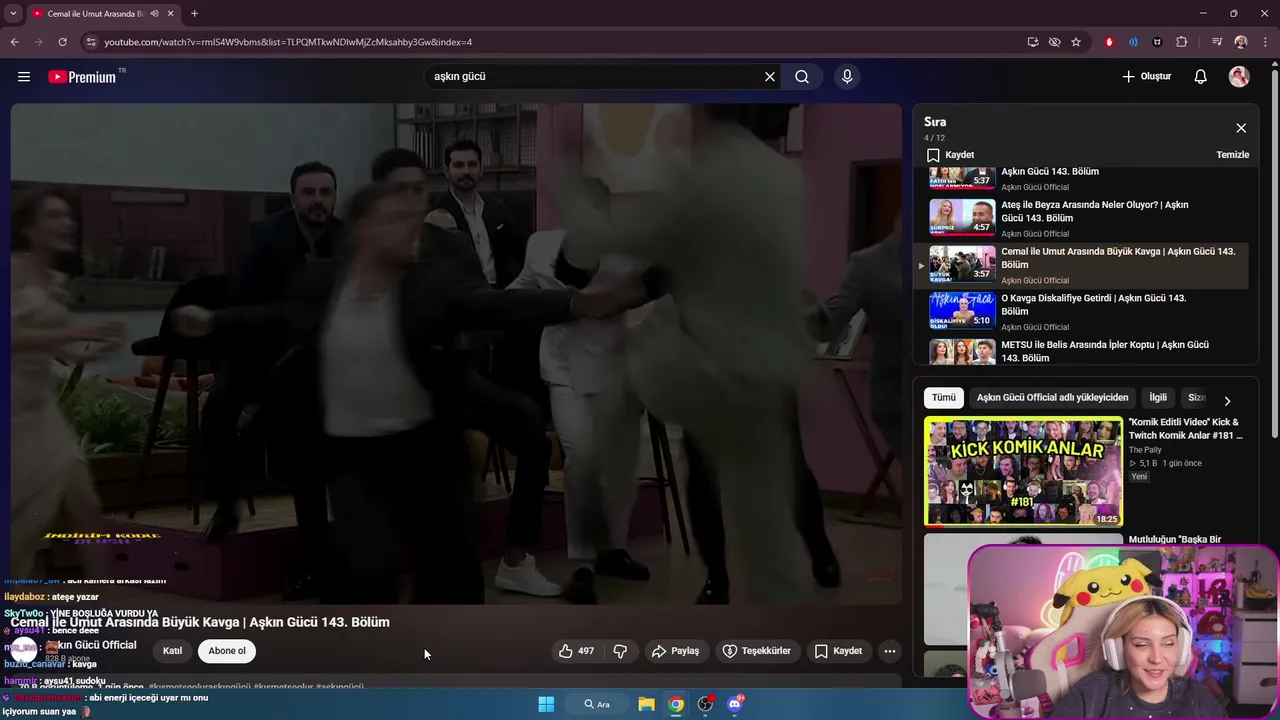The width and height of the screenshot is (1280, 720).
Task: Open the Oluştur create menu
Action: pos(1146,77)
